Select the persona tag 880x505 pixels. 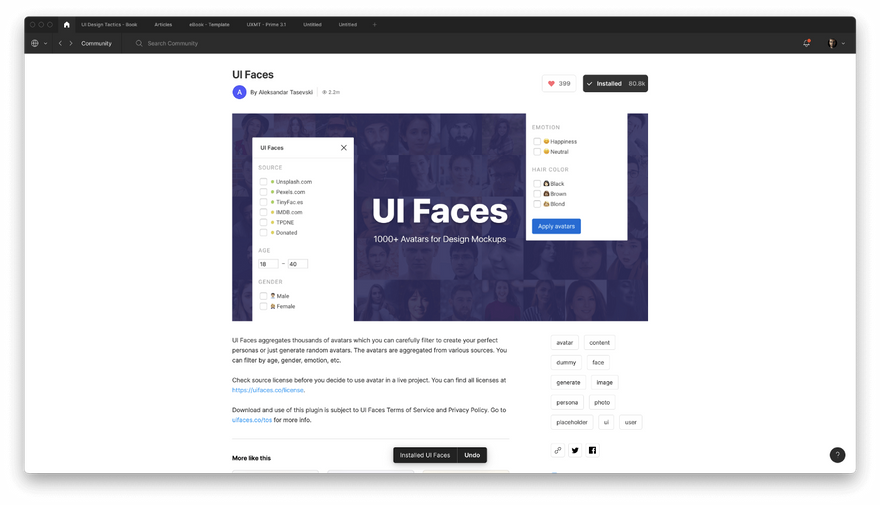(x=567, y=402)
